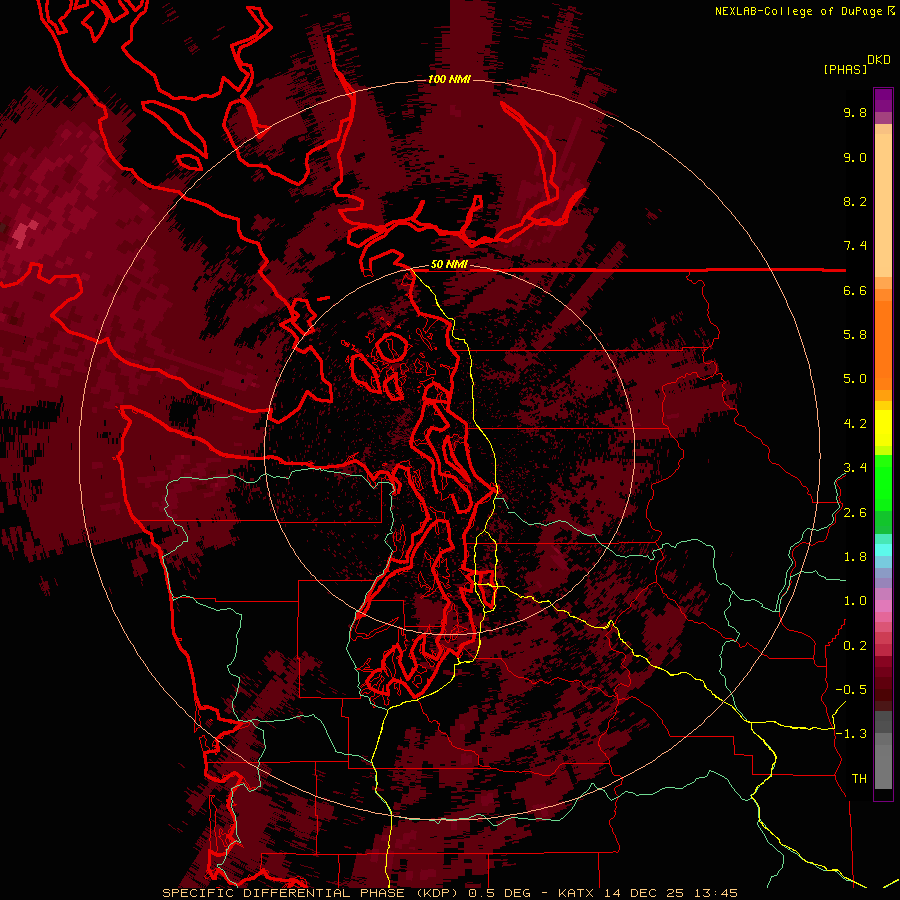Image resolution: width=900 pixels, height=900 pixels.
Task: Click the 14 DEC 25 date text
Action: 645,893
